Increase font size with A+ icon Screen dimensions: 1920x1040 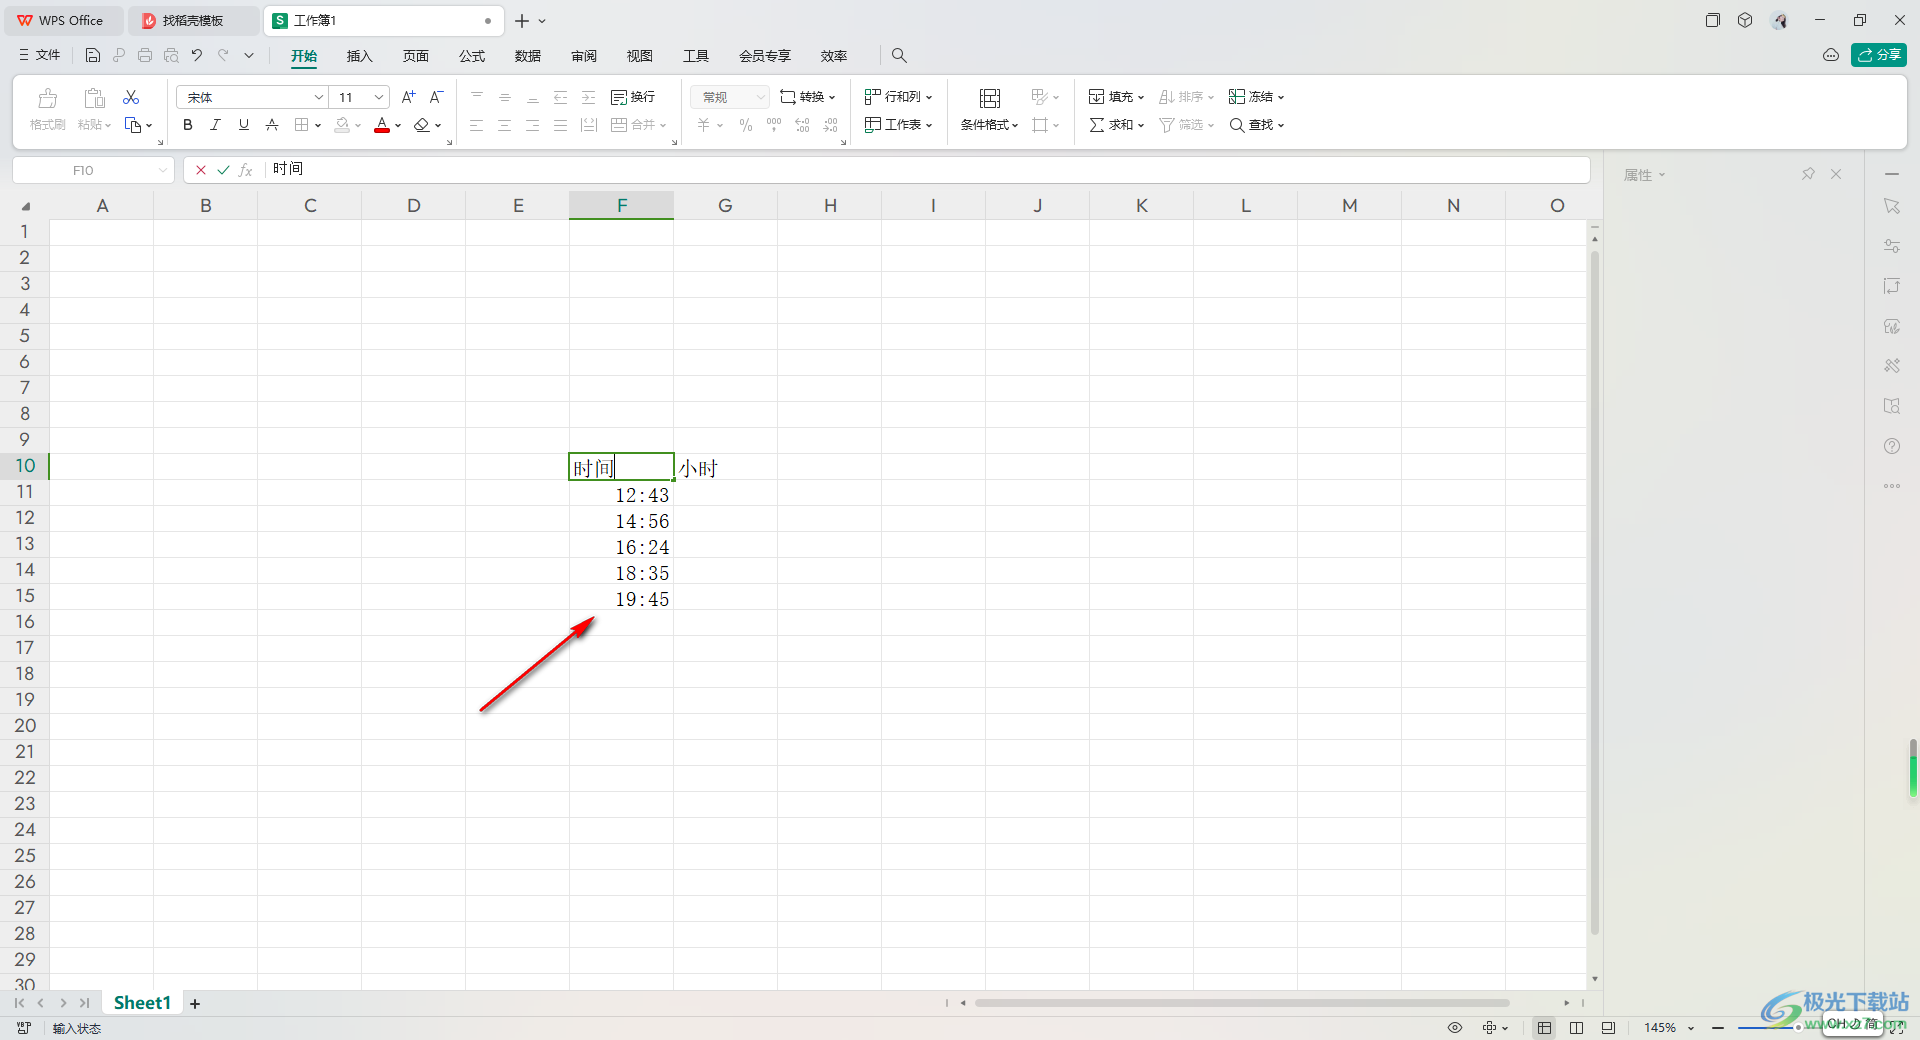408,97
